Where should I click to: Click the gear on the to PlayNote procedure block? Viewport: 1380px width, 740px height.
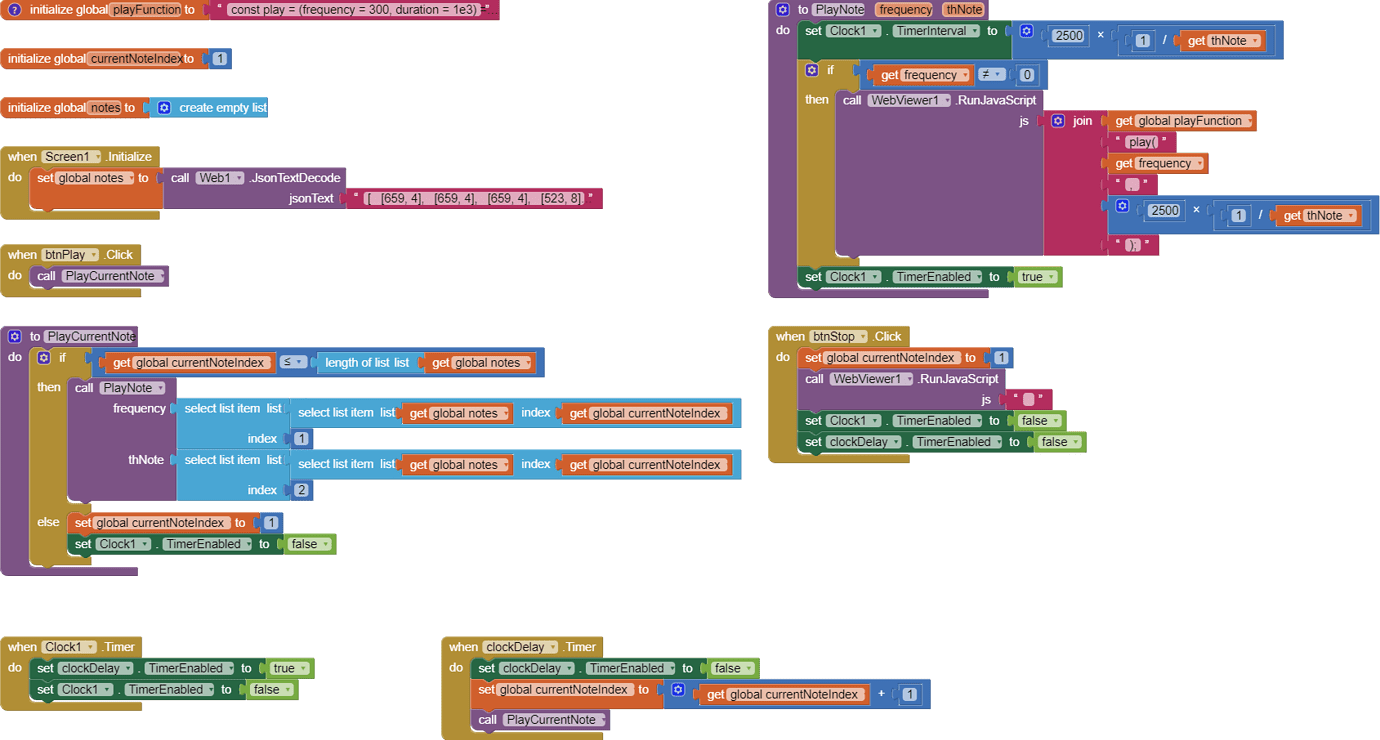[783, 9]
